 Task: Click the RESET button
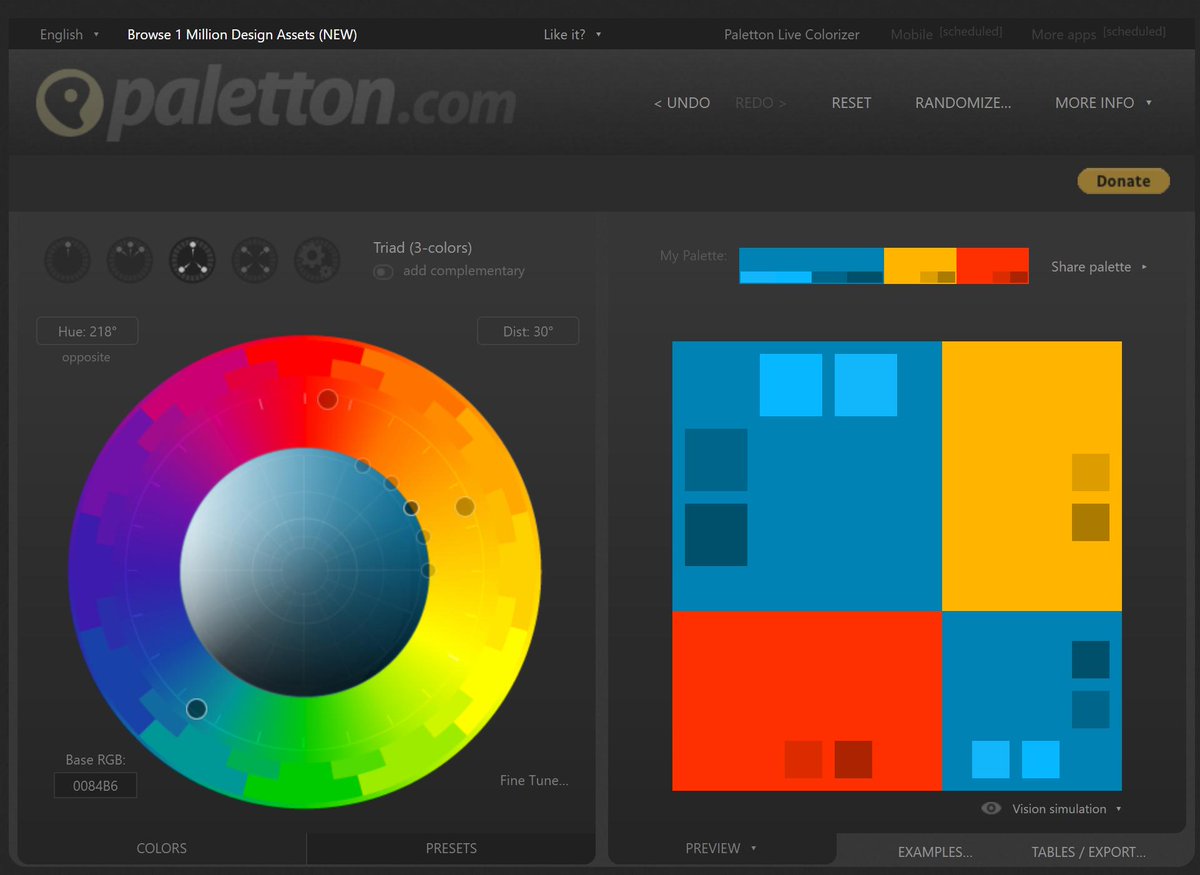(851, 103)
